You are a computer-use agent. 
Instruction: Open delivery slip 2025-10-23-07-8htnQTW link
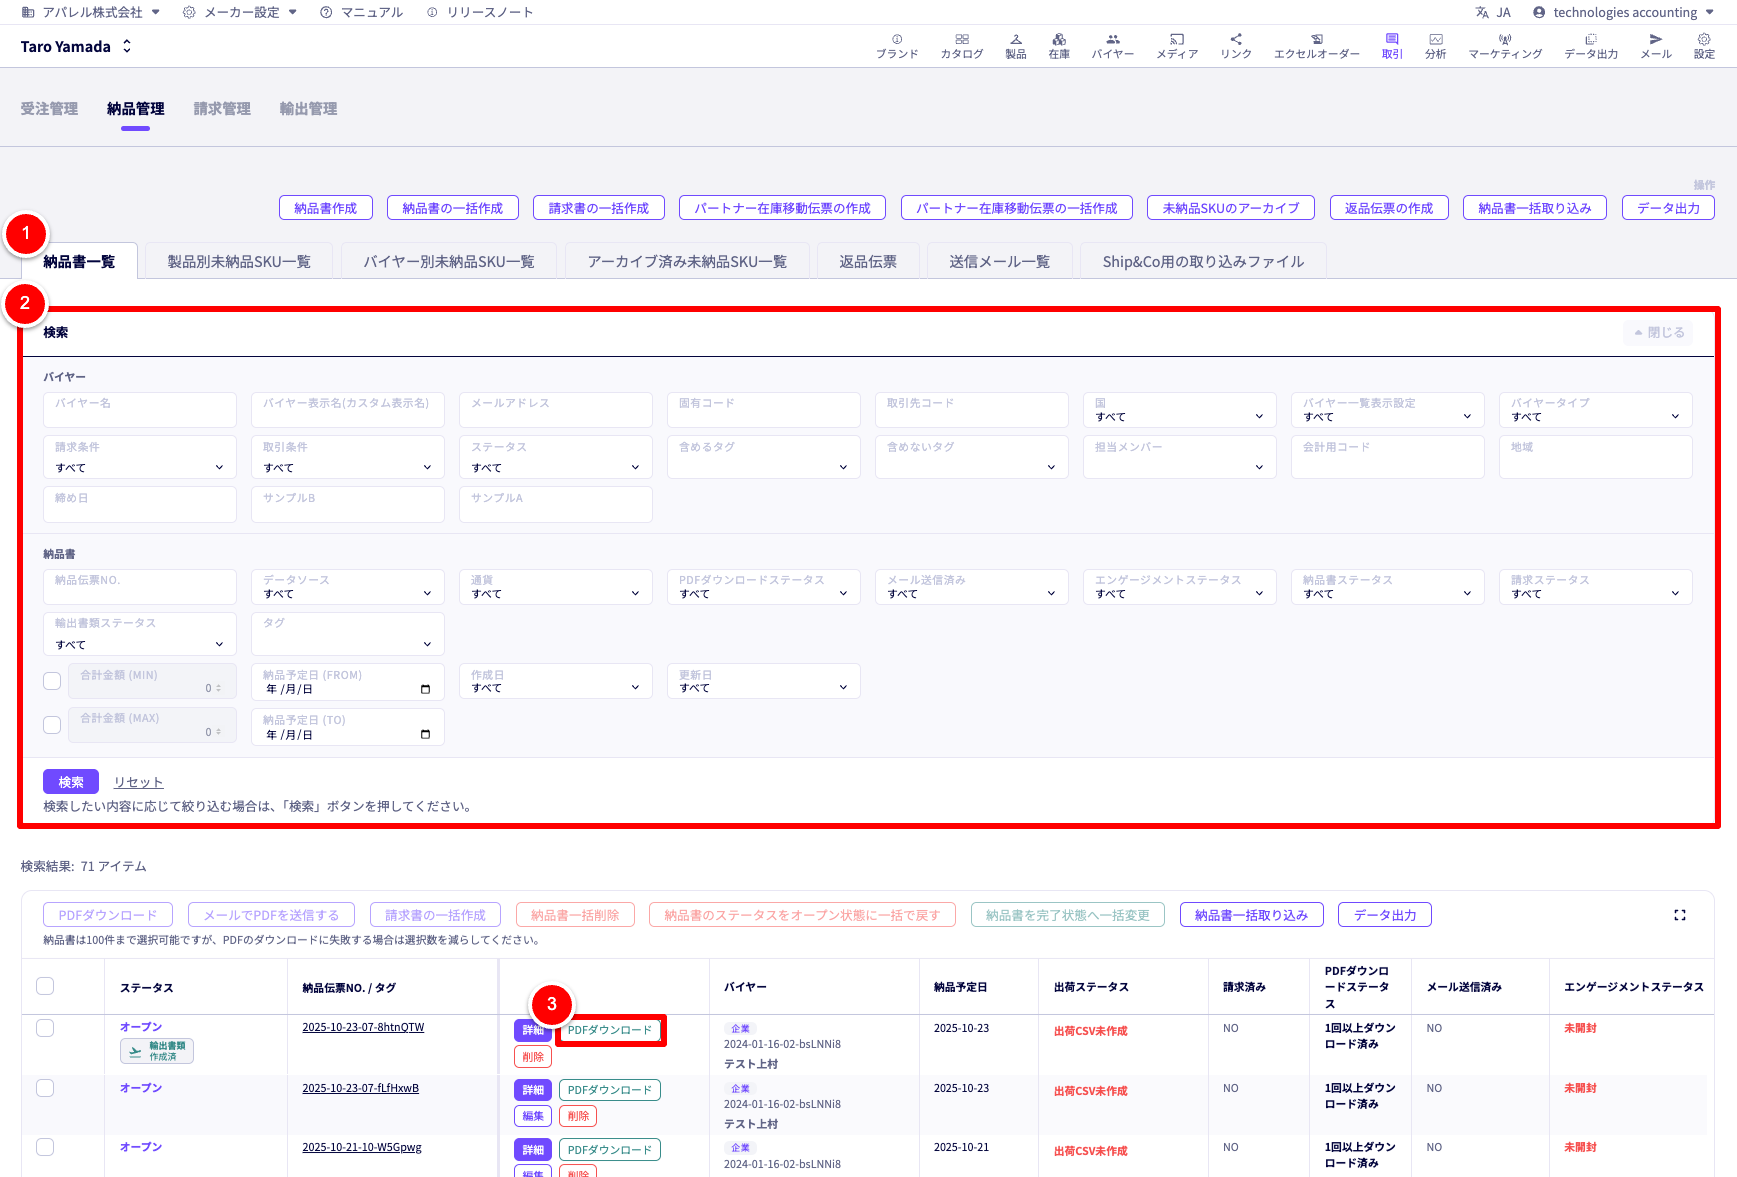pos(363,1027)
